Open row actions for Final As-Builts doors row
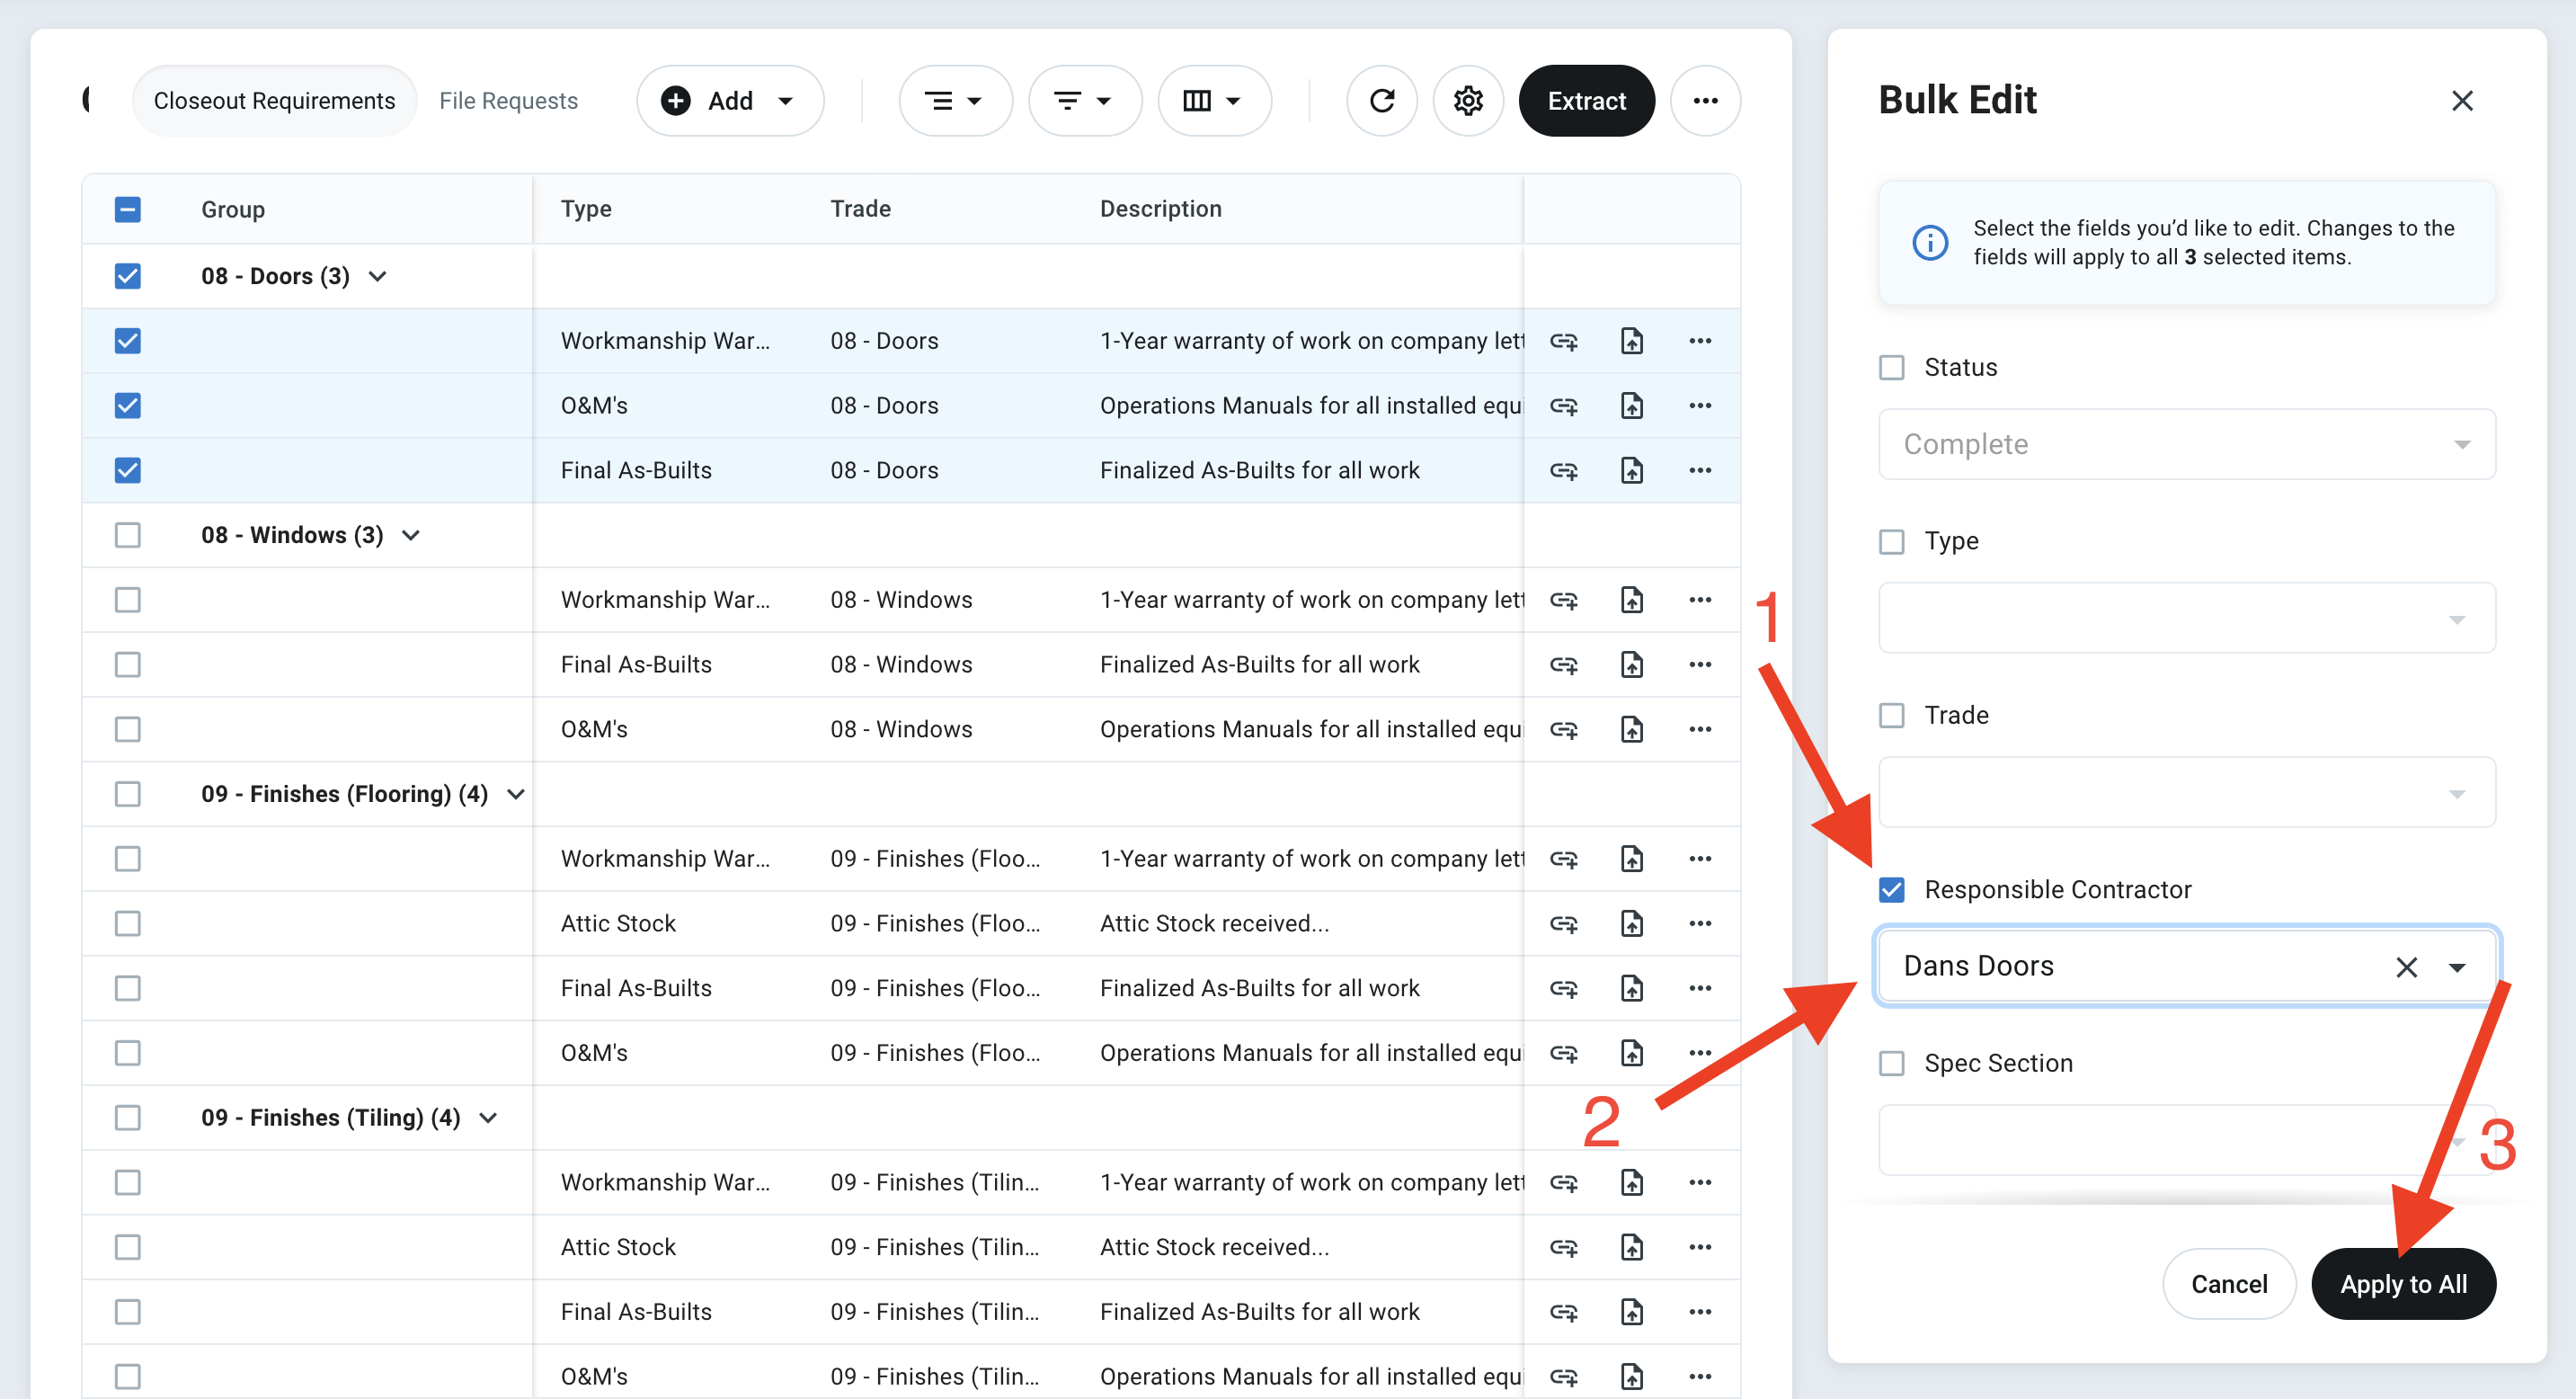Image resolution: width=2576 pixels, height=1399 pixels. pyautogui.click(x=1699, y=470)
